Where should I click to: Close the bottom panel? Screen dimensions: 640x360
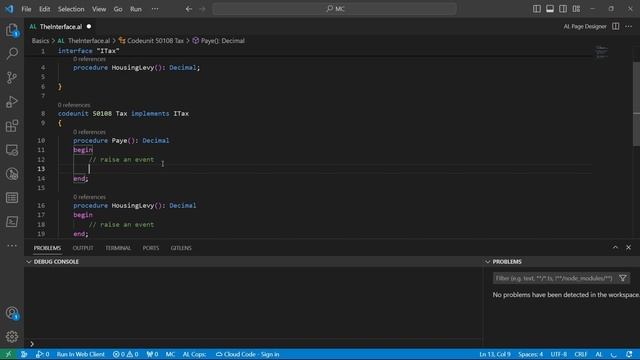(x=629, y=247)
